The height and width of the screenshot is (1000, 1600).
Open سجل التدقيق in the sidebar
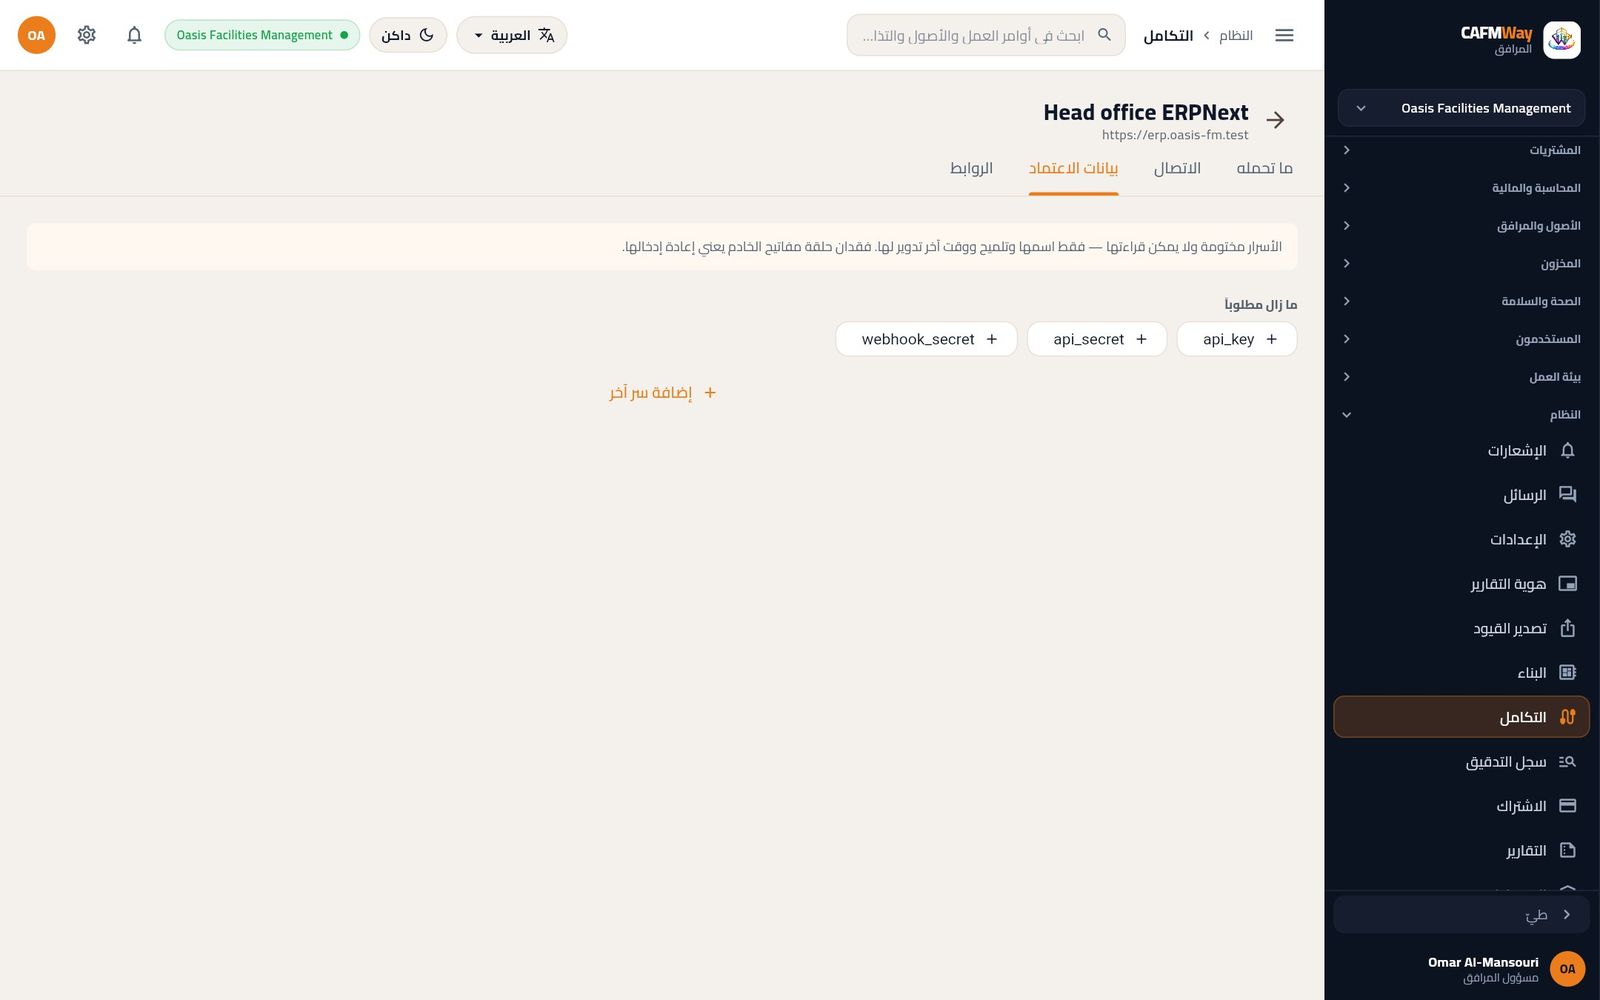(x=1461, y=762)
